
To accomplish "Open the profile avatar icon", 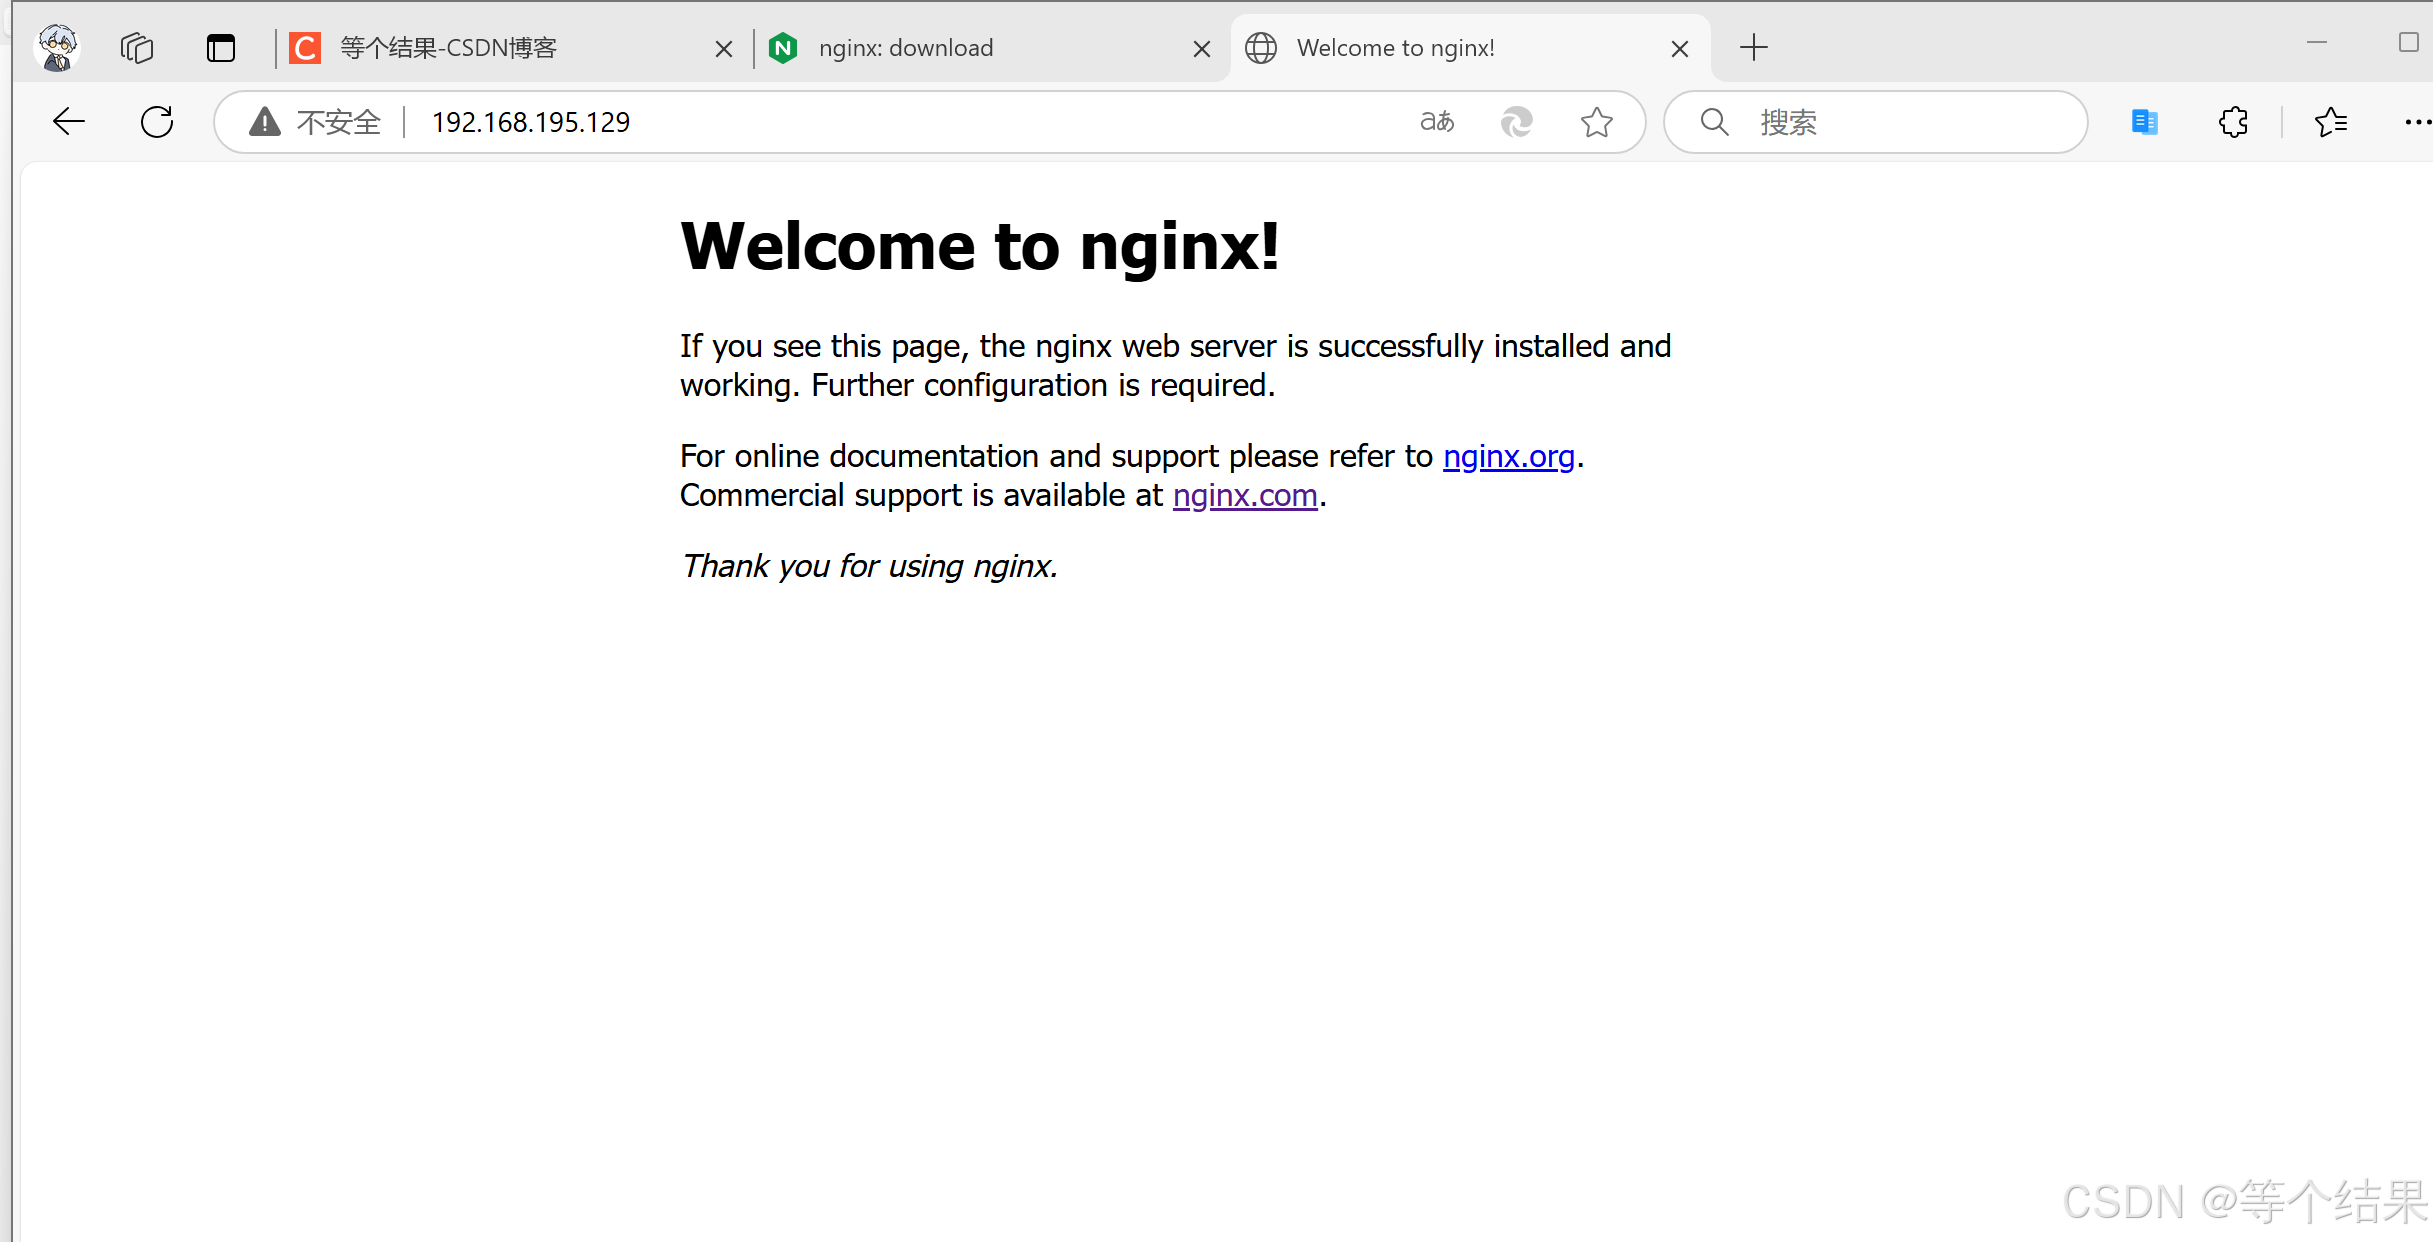I will click(x=57, y=47).
